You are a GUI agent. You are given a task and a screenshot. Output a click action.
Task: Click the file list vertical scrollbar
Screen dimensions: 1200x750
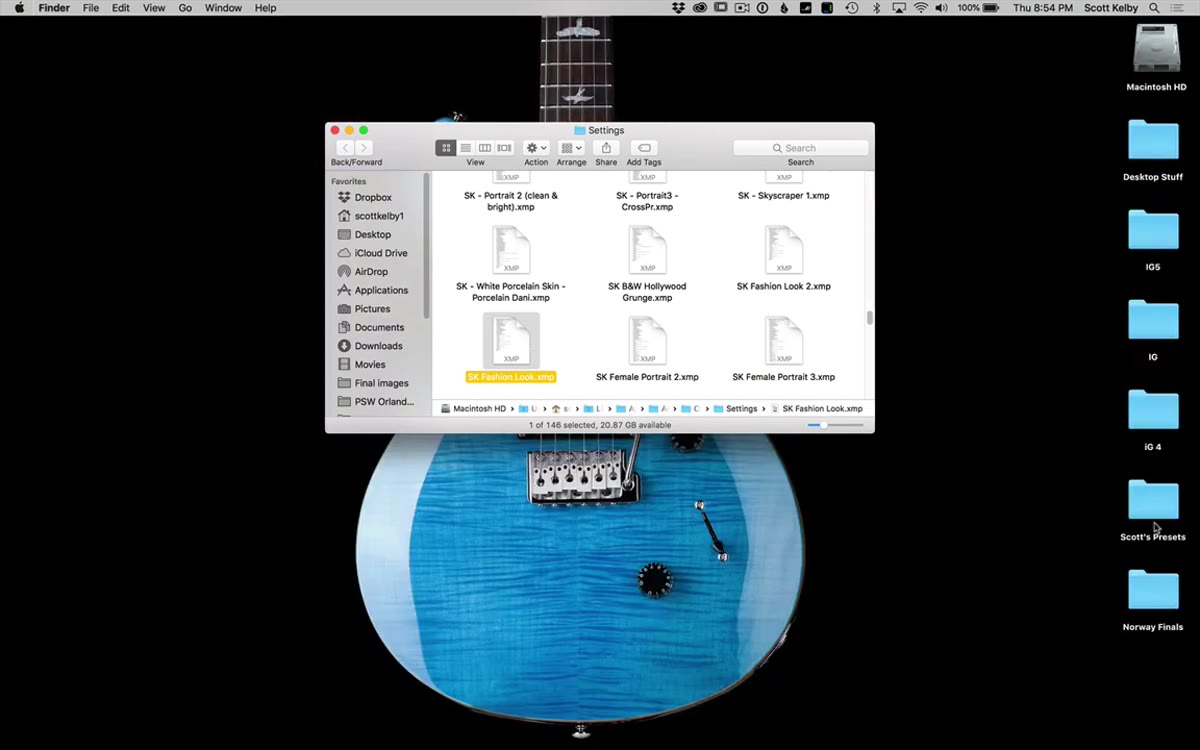(x=870, y=318)
